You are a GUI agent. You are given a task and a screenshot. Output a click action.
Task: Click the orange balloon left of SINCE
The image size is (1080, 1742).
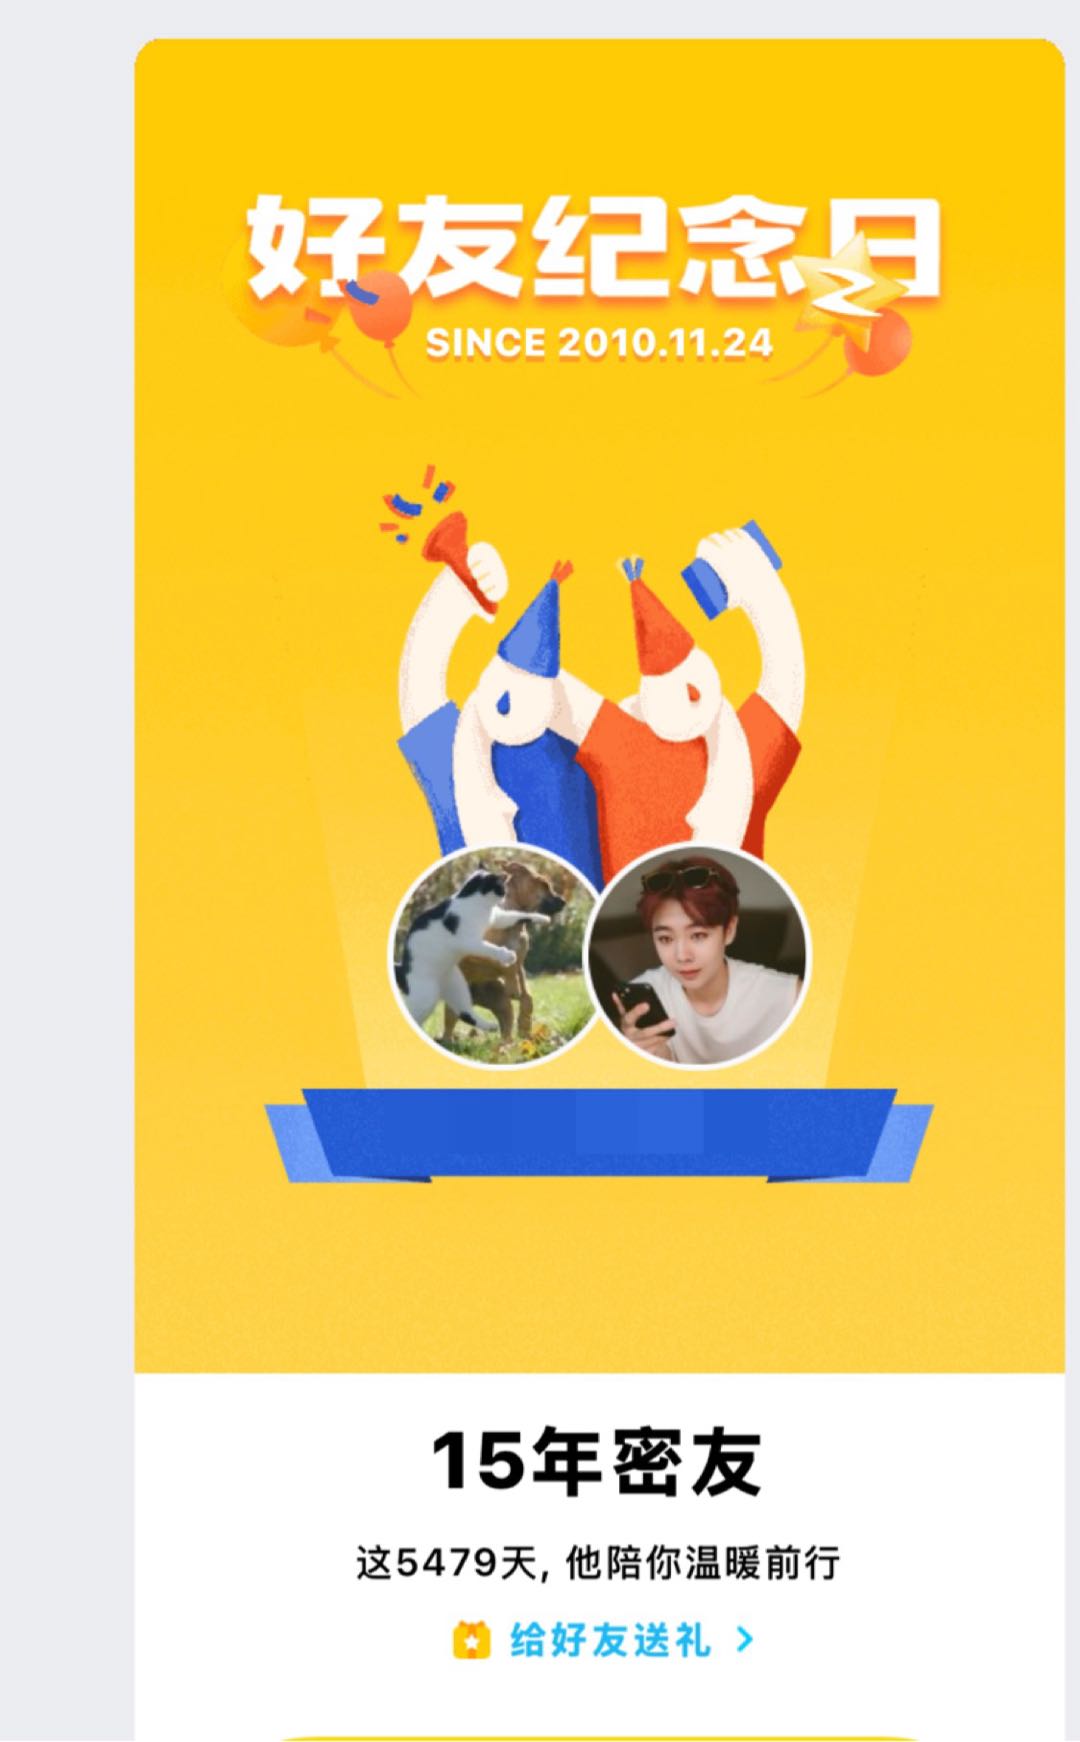379,304
